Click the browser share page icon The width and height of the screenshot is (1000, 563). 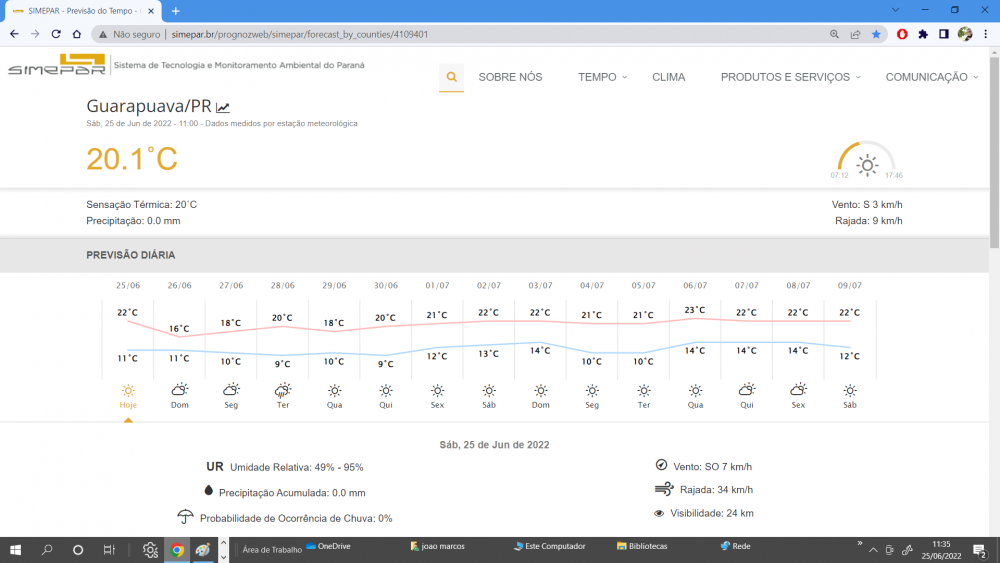(855, 34)
